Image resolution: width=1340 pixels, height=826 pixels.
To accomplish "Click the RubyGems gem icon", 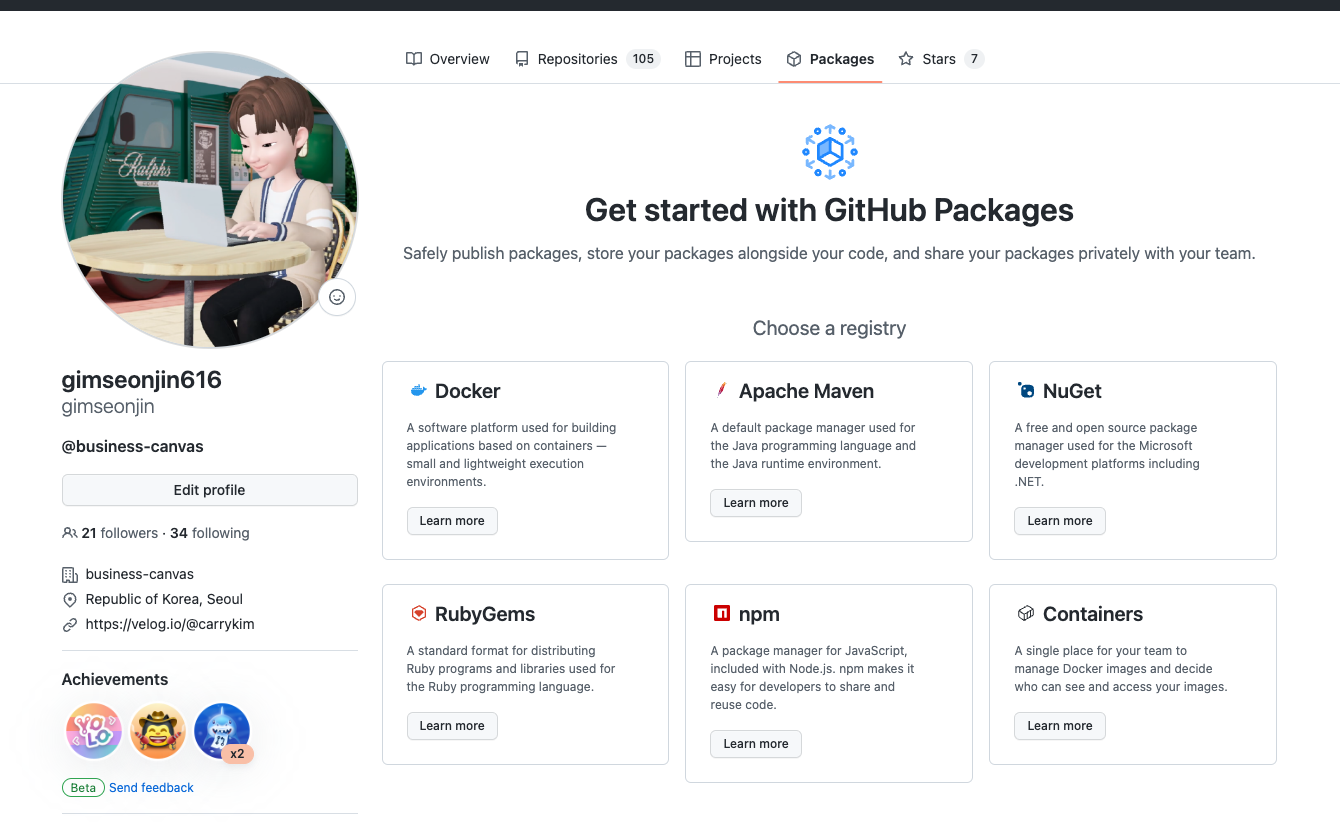I will click(x=419, y=614).
